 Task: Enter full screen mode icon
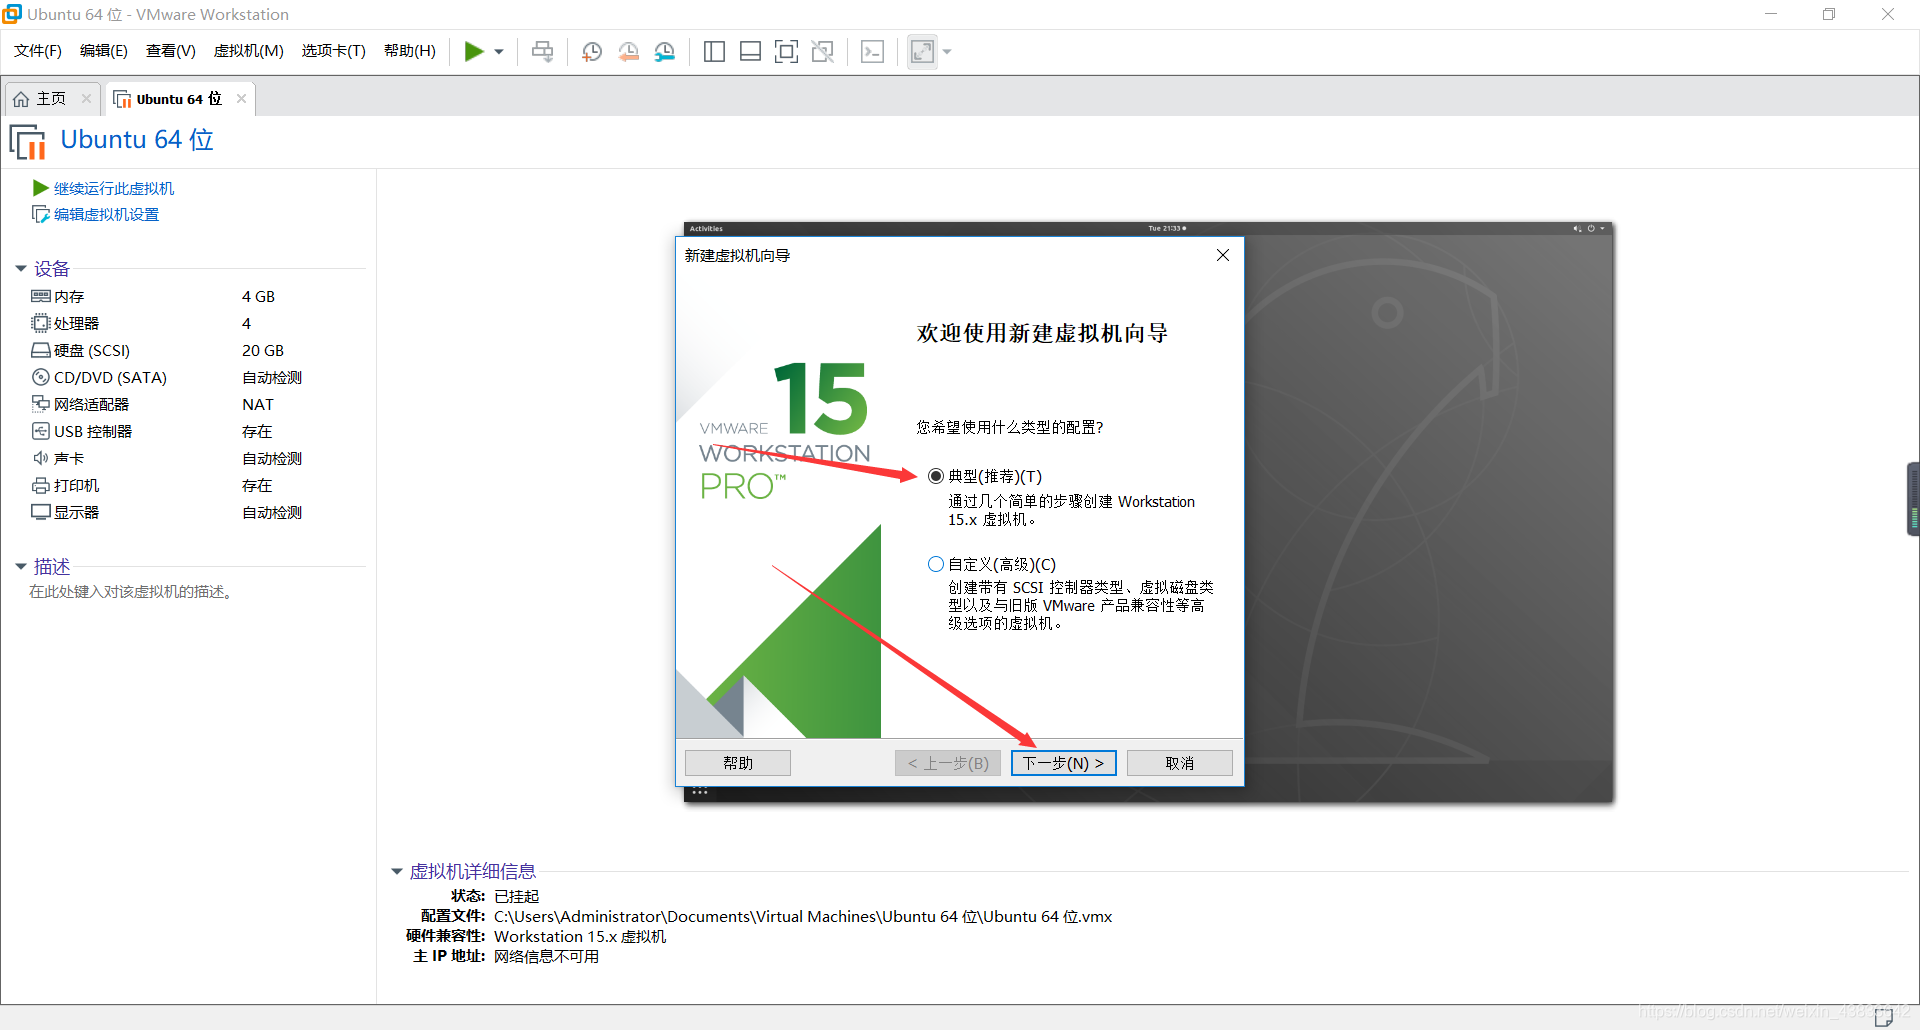pyautogui.click(x=786, y=51)
